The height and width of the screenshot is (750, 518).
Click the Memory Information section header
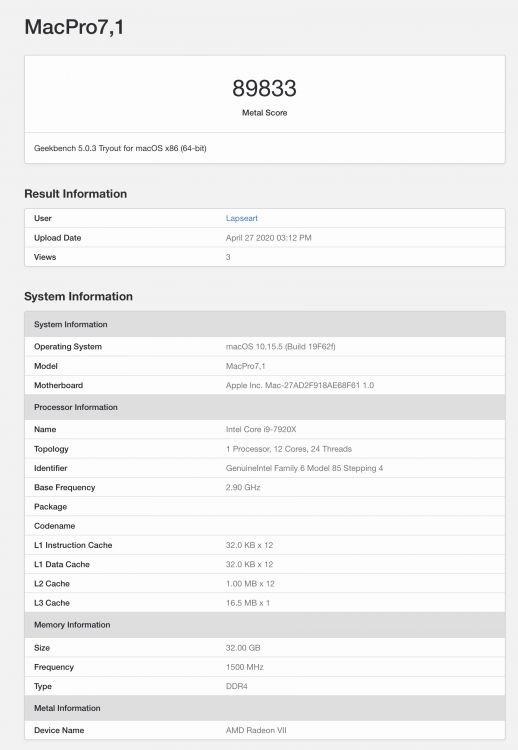265,625
